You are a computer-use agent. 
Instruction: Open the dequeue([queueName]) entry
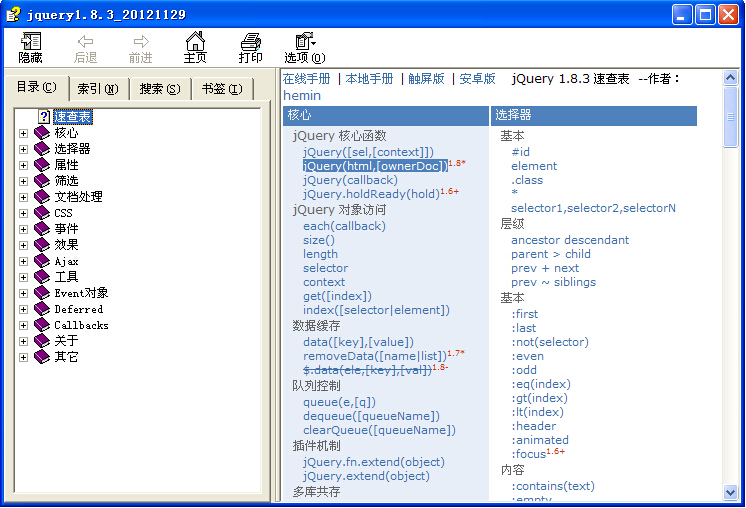(x=372, y=416)
